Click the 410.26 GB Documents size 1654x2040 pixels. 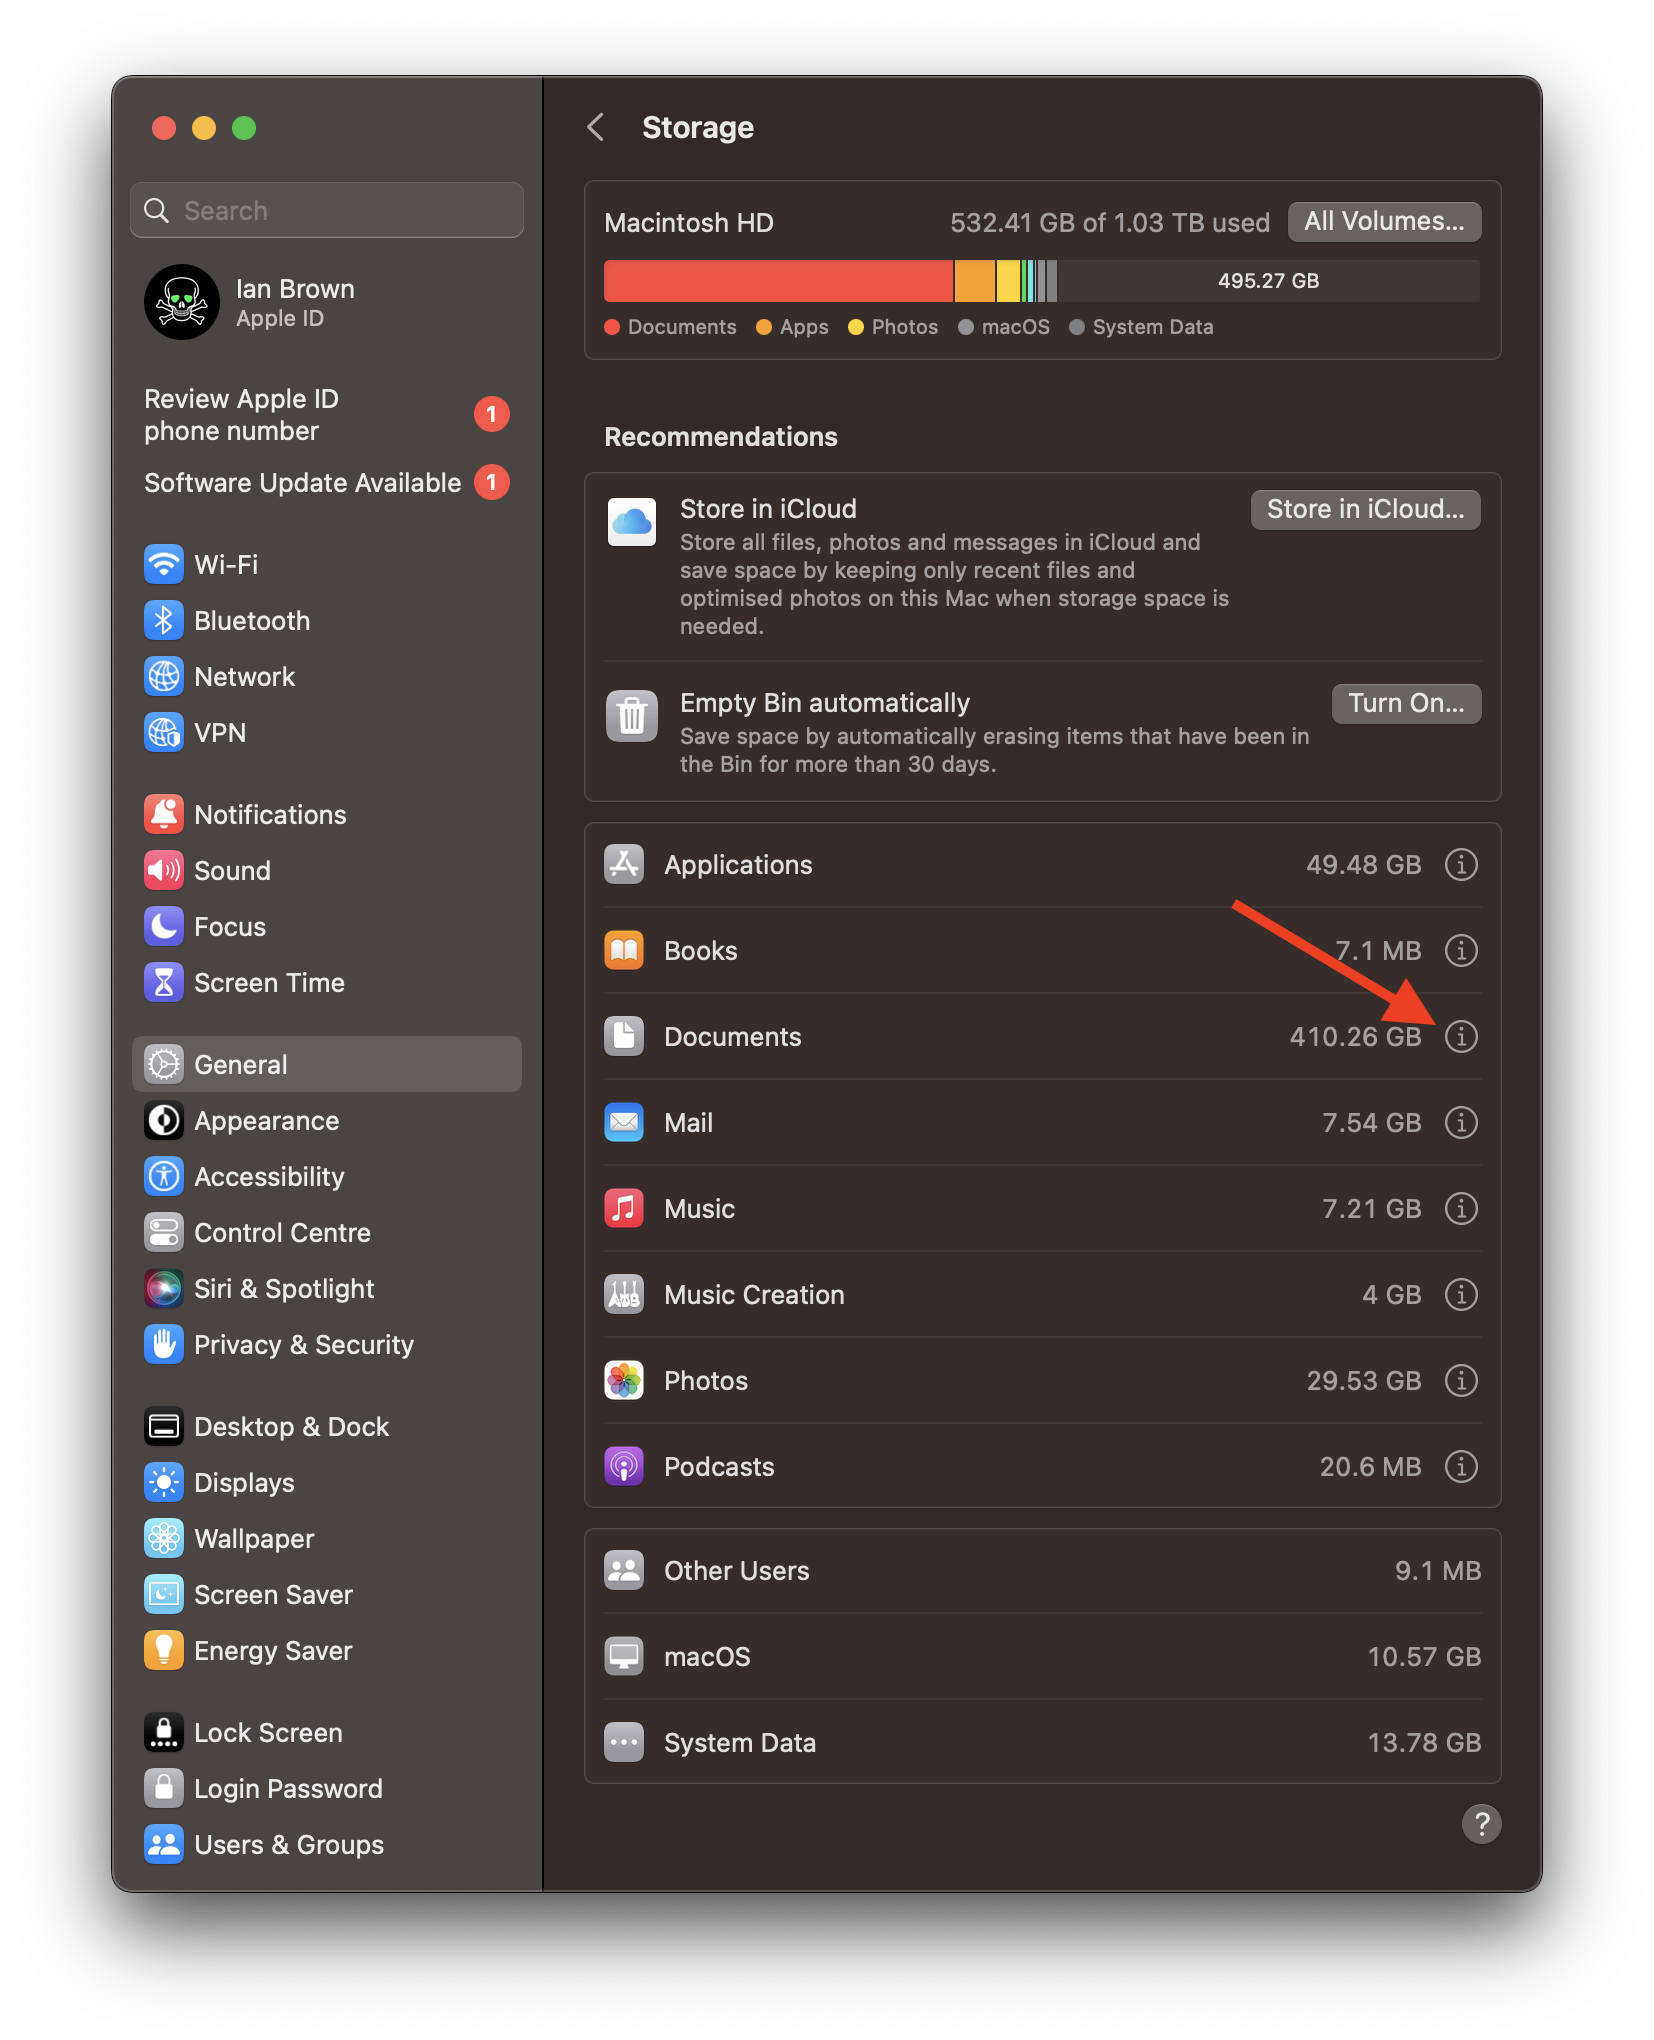point(1355,1037)
